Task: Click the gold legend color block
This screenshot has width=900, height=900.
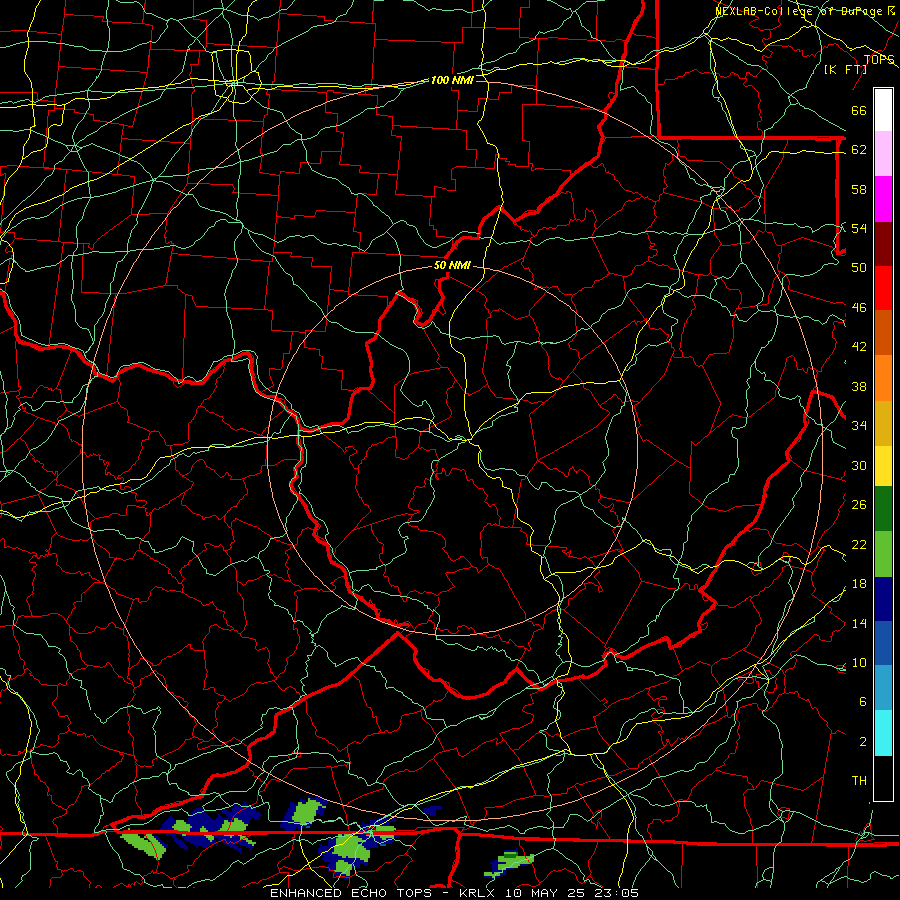Action: [883, 423]
